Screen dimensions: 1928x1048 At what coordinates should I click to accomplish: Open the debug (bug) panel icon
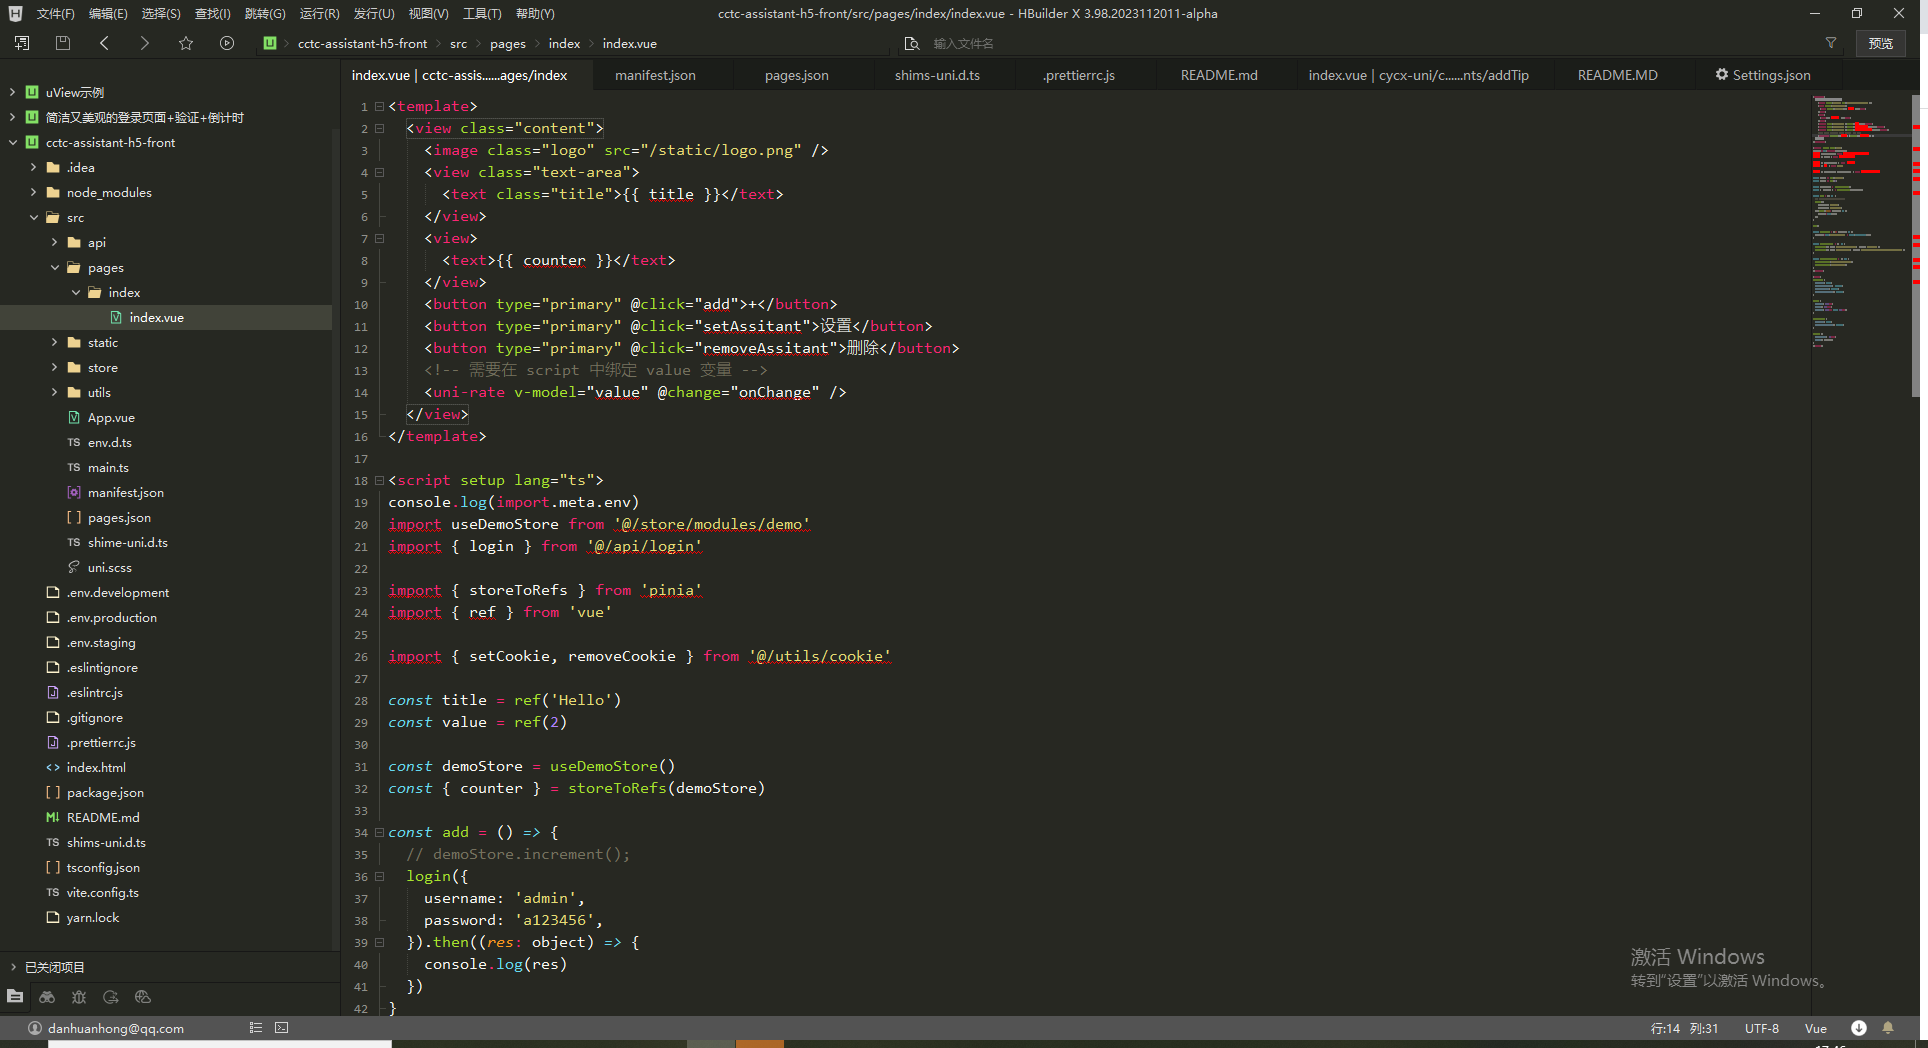pos(79,997)
